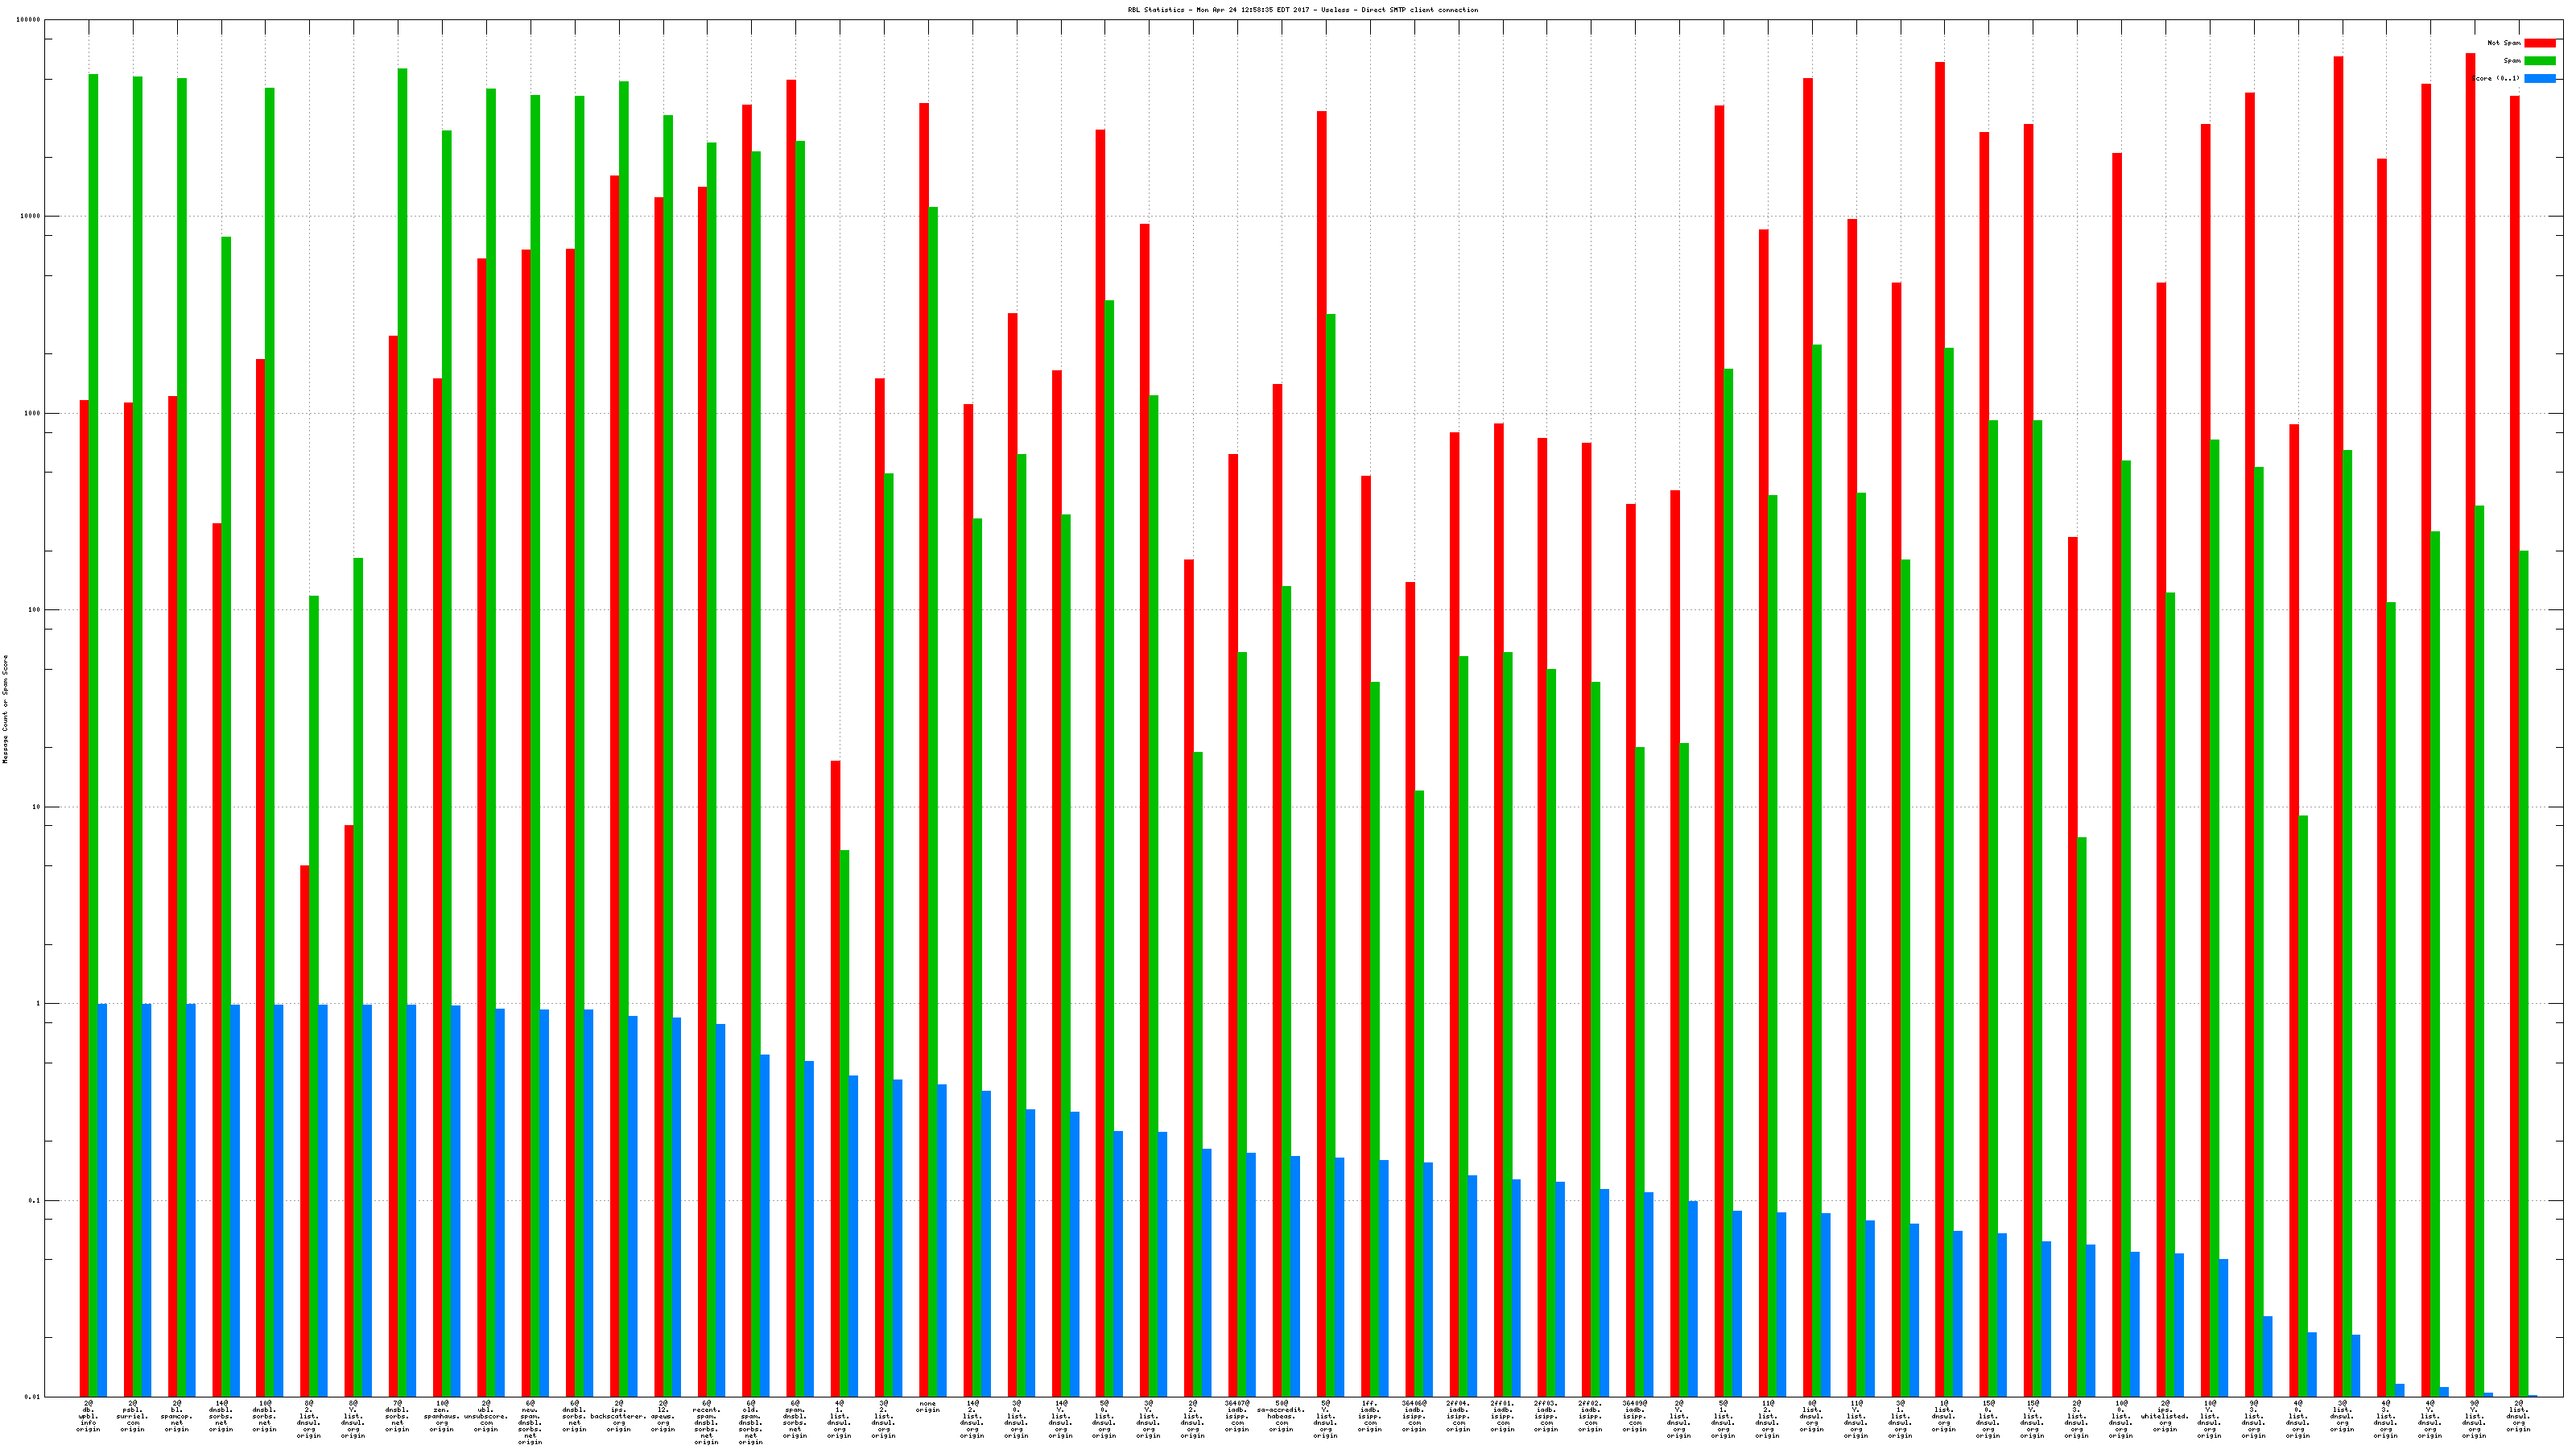Click the sa-accredit.habeas.com x-axis label

click(x=1281, y=1416)
